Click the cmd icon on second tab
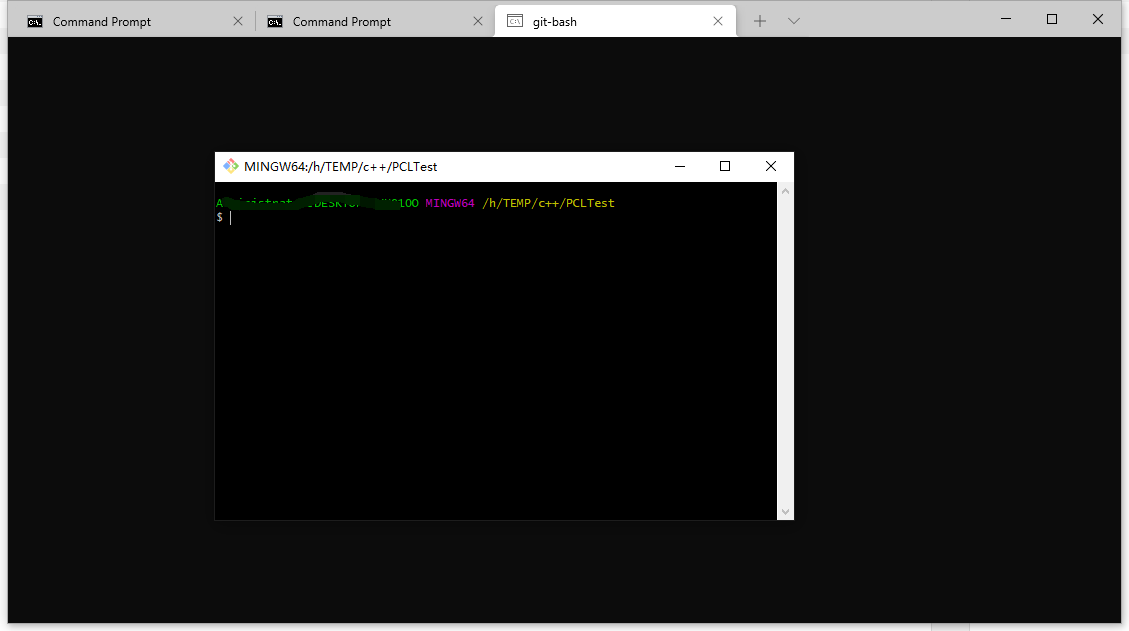This screenshot has height=631, width=1129. coord(274,22)
